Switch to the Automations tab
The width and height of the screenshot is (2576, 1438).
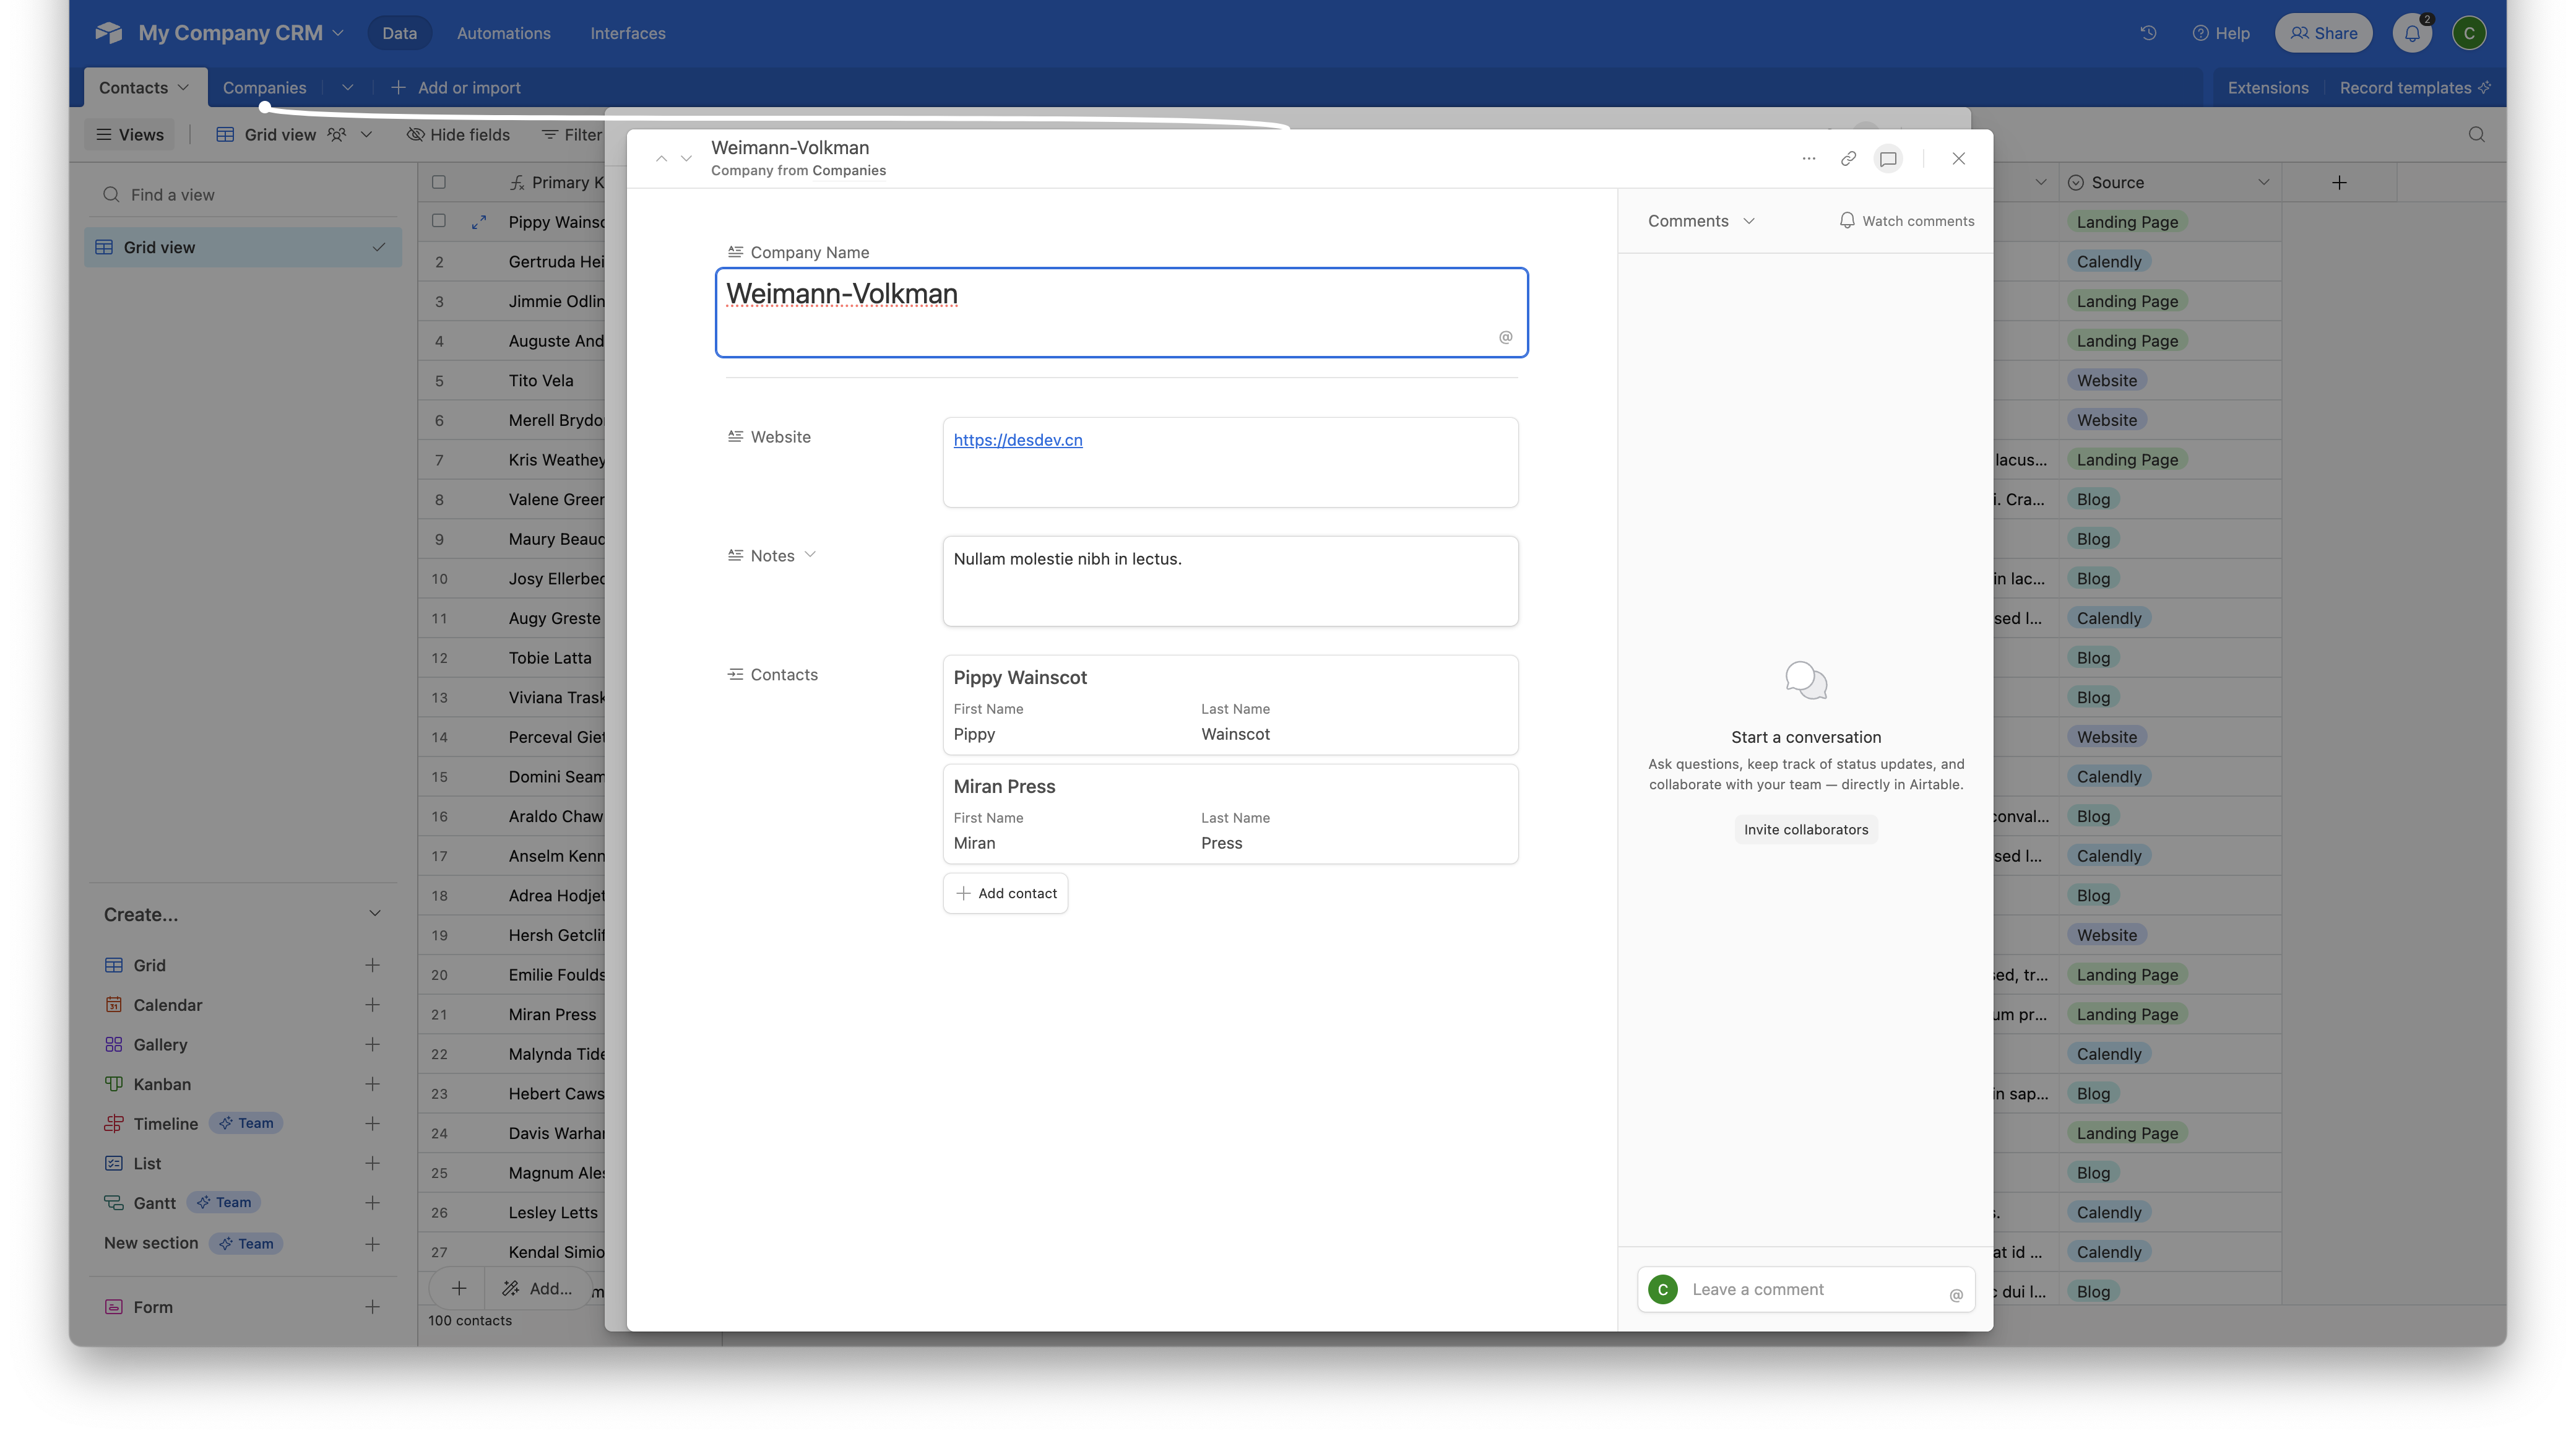(x=503, y=32)
